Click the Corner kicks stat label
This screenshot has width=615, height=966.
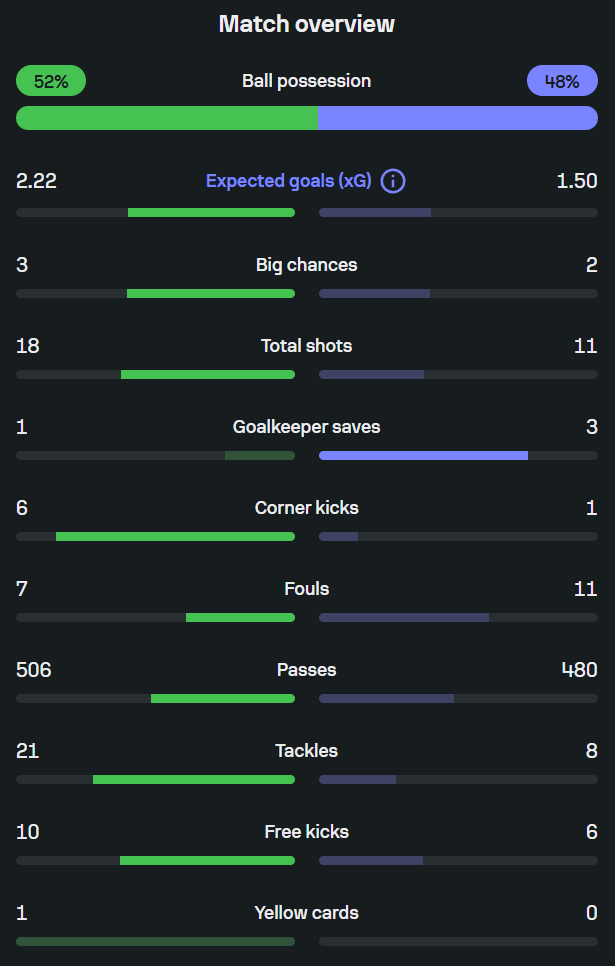(x=306, y=508)
